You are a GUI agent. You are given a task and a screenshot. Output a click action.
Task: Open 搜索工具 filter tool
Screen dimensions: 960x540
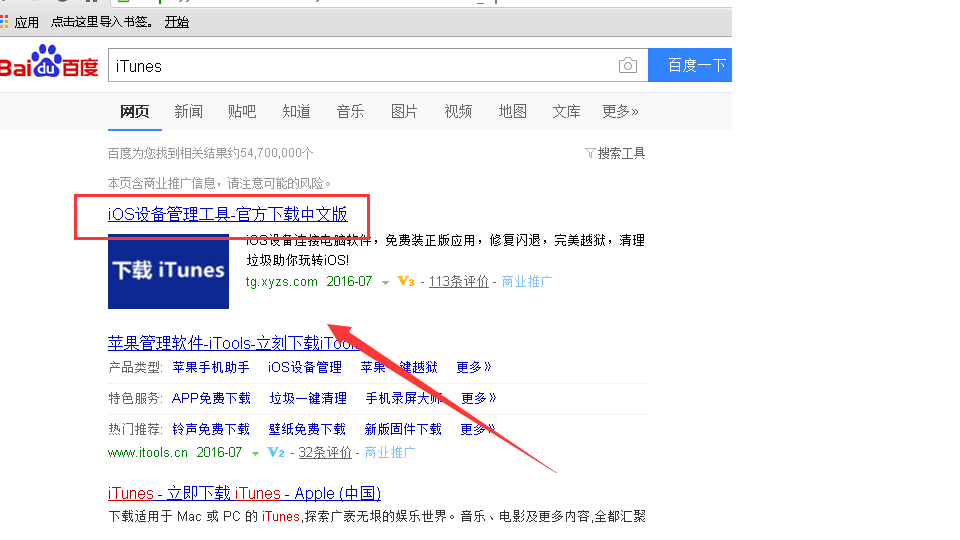point(615,153)
